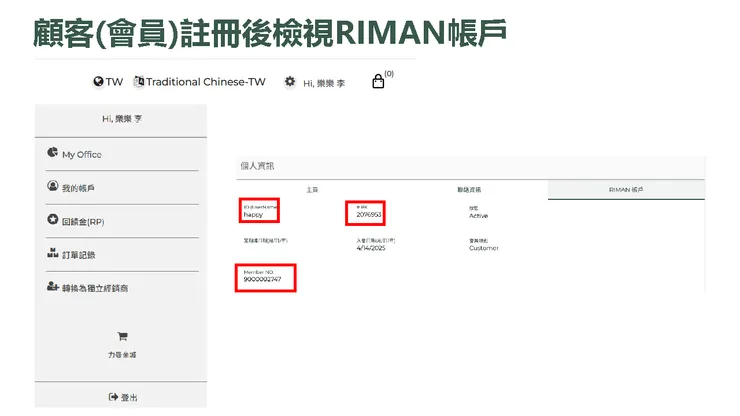Open 回饋金(RP) in the sidebar
The image size is (740, 416).
pyautogui.click(x=83, y=221)
